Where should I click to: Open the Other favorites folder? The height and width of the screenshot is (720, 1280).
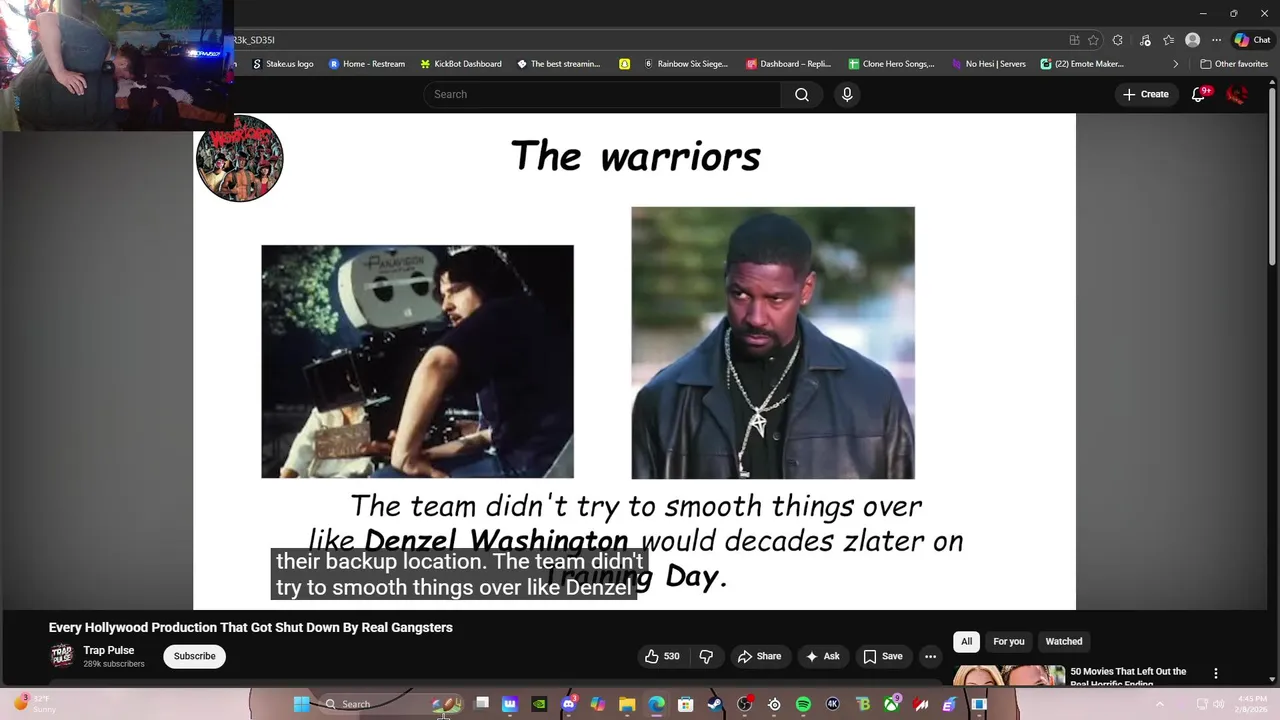(1234, 64)
